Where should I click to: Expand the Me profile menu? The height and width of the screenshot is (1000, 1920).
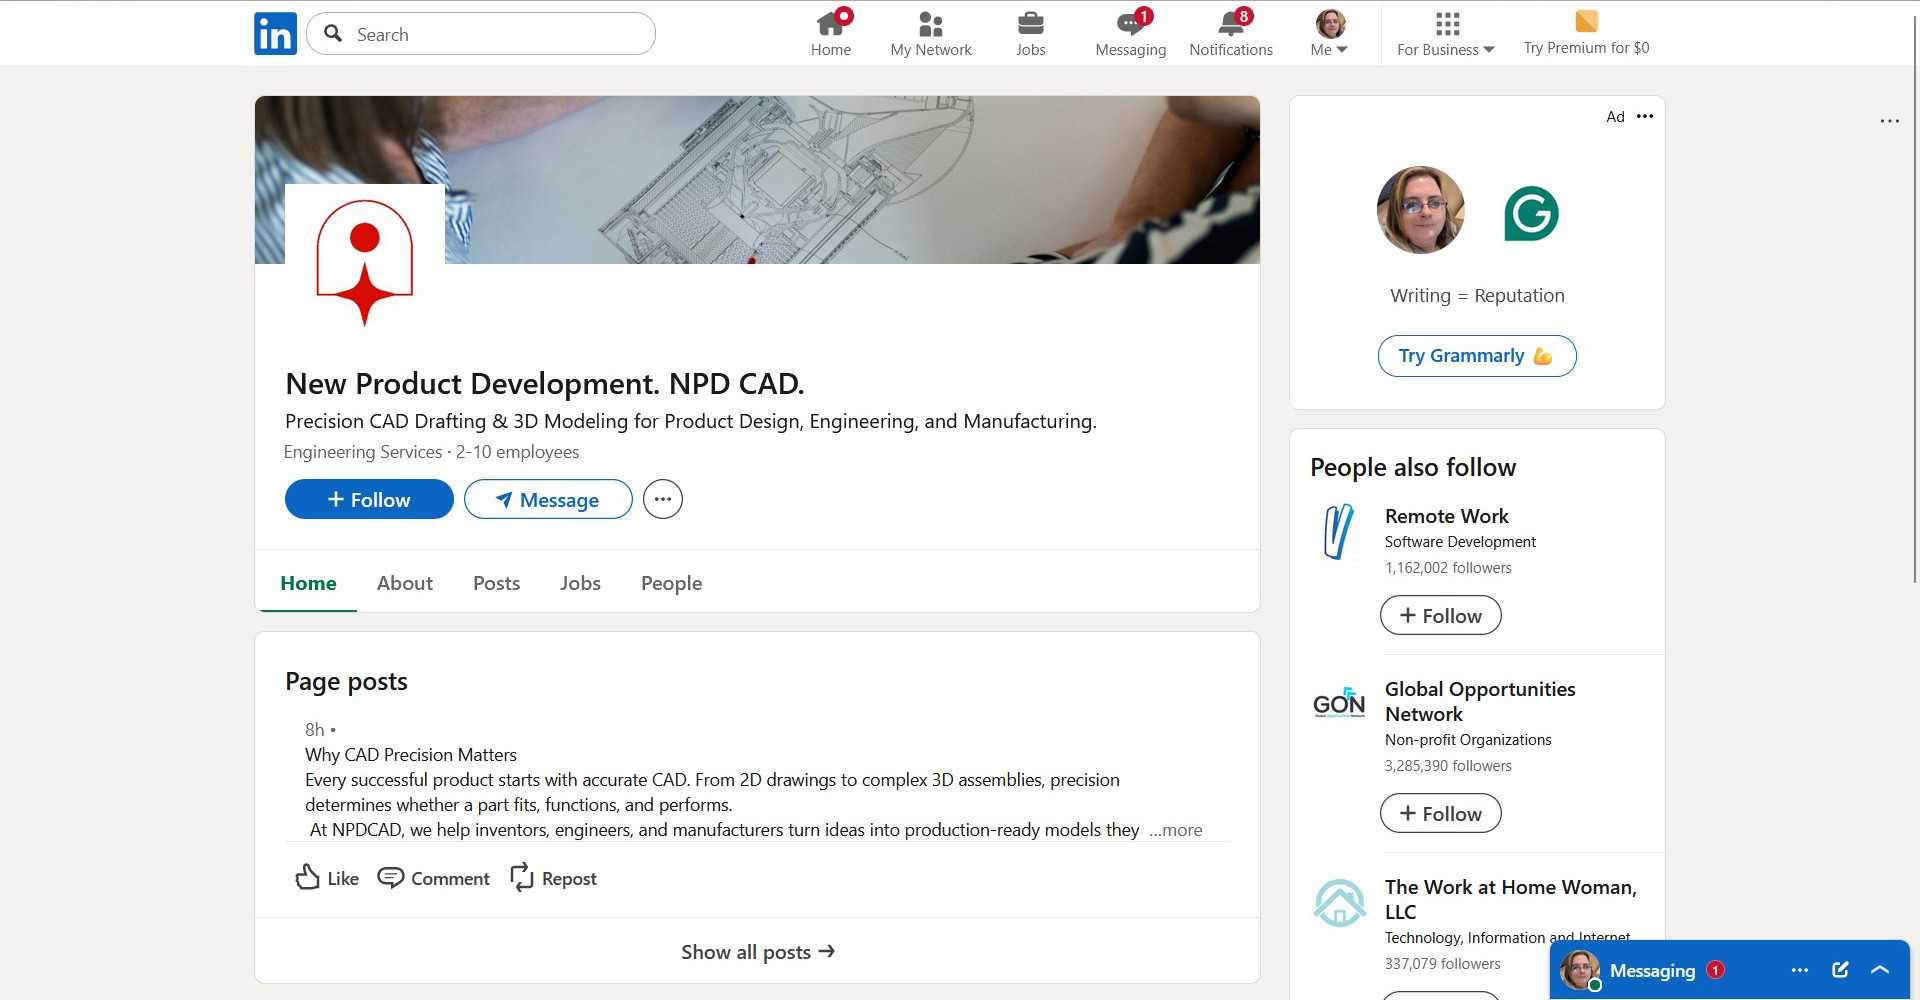tap(1327, 33)
